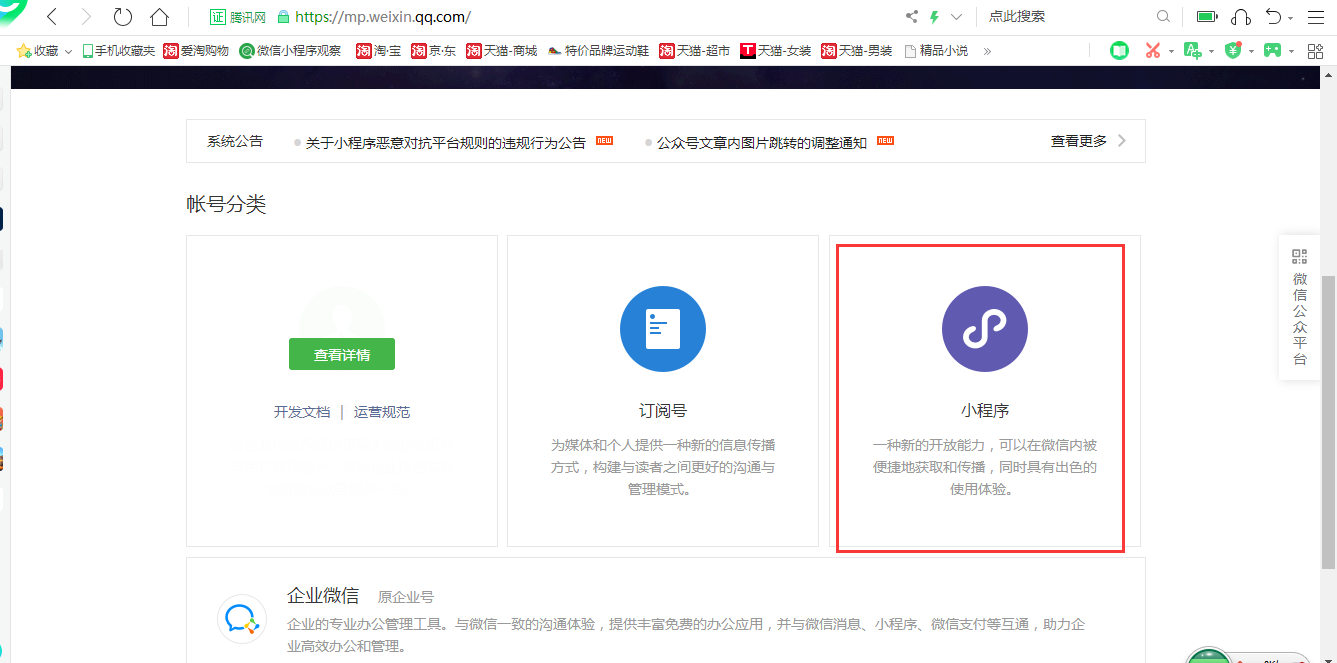This screenshot has width=1337, height=663.
Task: Click the game controller icon in the toolbar
Action: click(1272, 50)
